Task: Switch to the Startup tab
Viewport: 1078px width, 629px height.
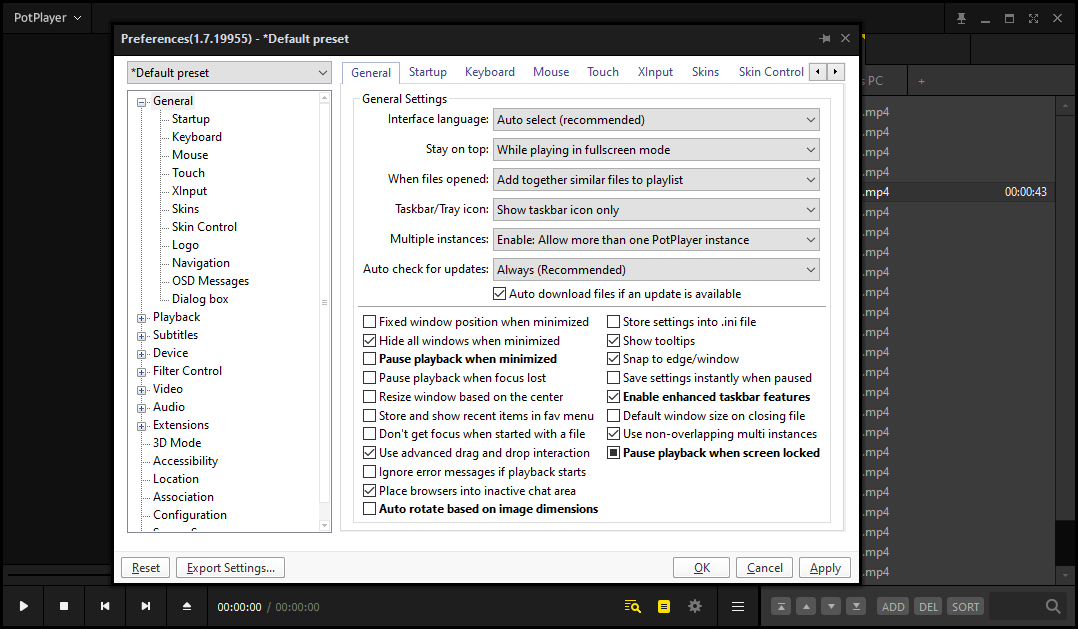Action: pos(428,72)
